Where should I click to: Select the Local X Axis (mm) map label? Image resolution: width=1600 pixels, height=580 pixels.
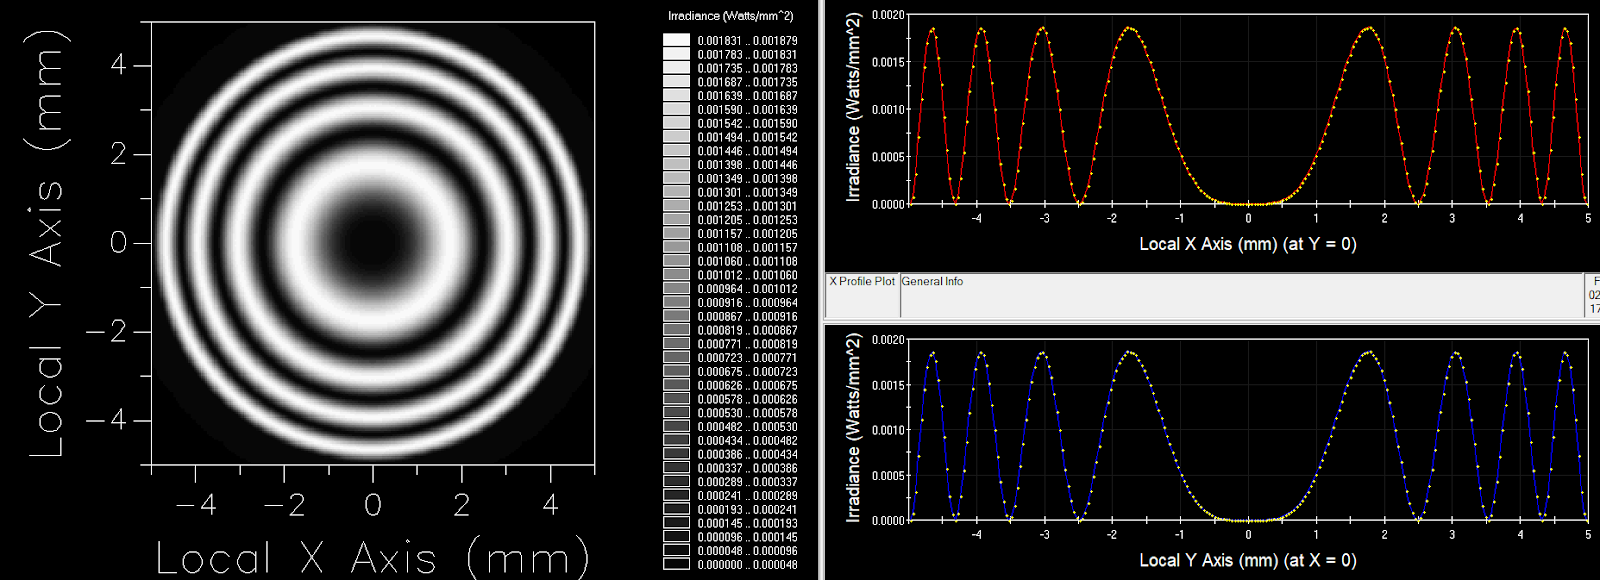pos(372,558)
